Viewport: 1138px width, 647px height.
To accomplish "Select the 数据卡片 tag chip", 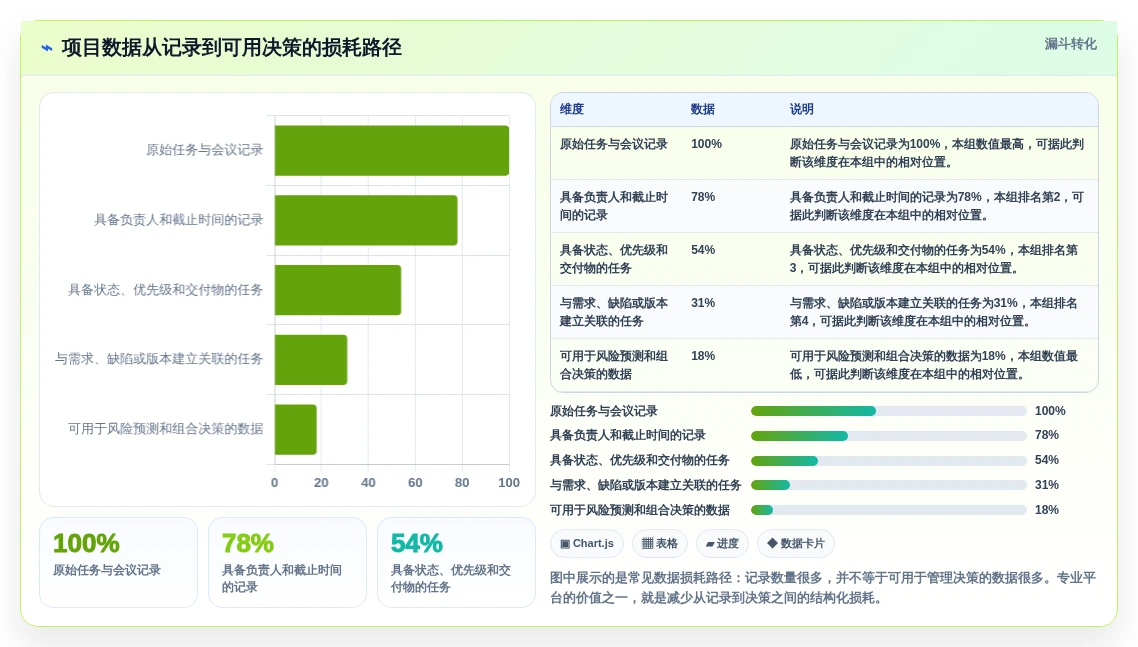I will coord(796,543).
